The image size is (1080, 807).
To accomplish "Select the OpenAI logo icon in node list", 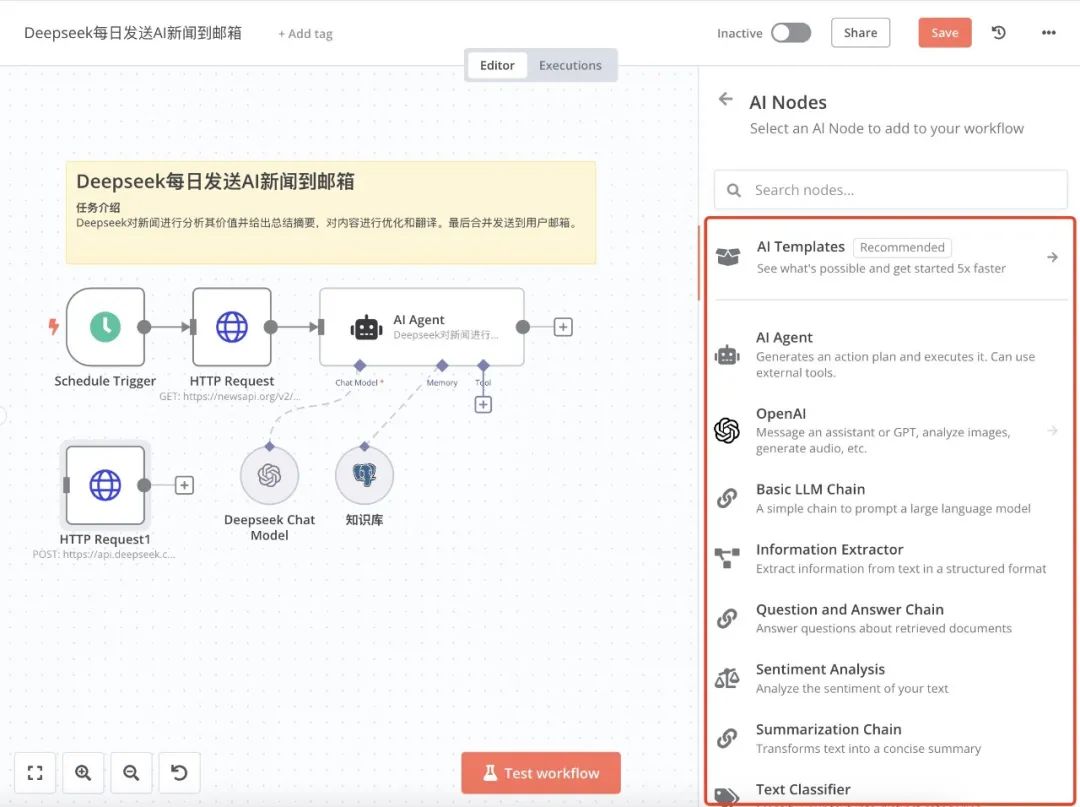I will click(x=727, y=430).
